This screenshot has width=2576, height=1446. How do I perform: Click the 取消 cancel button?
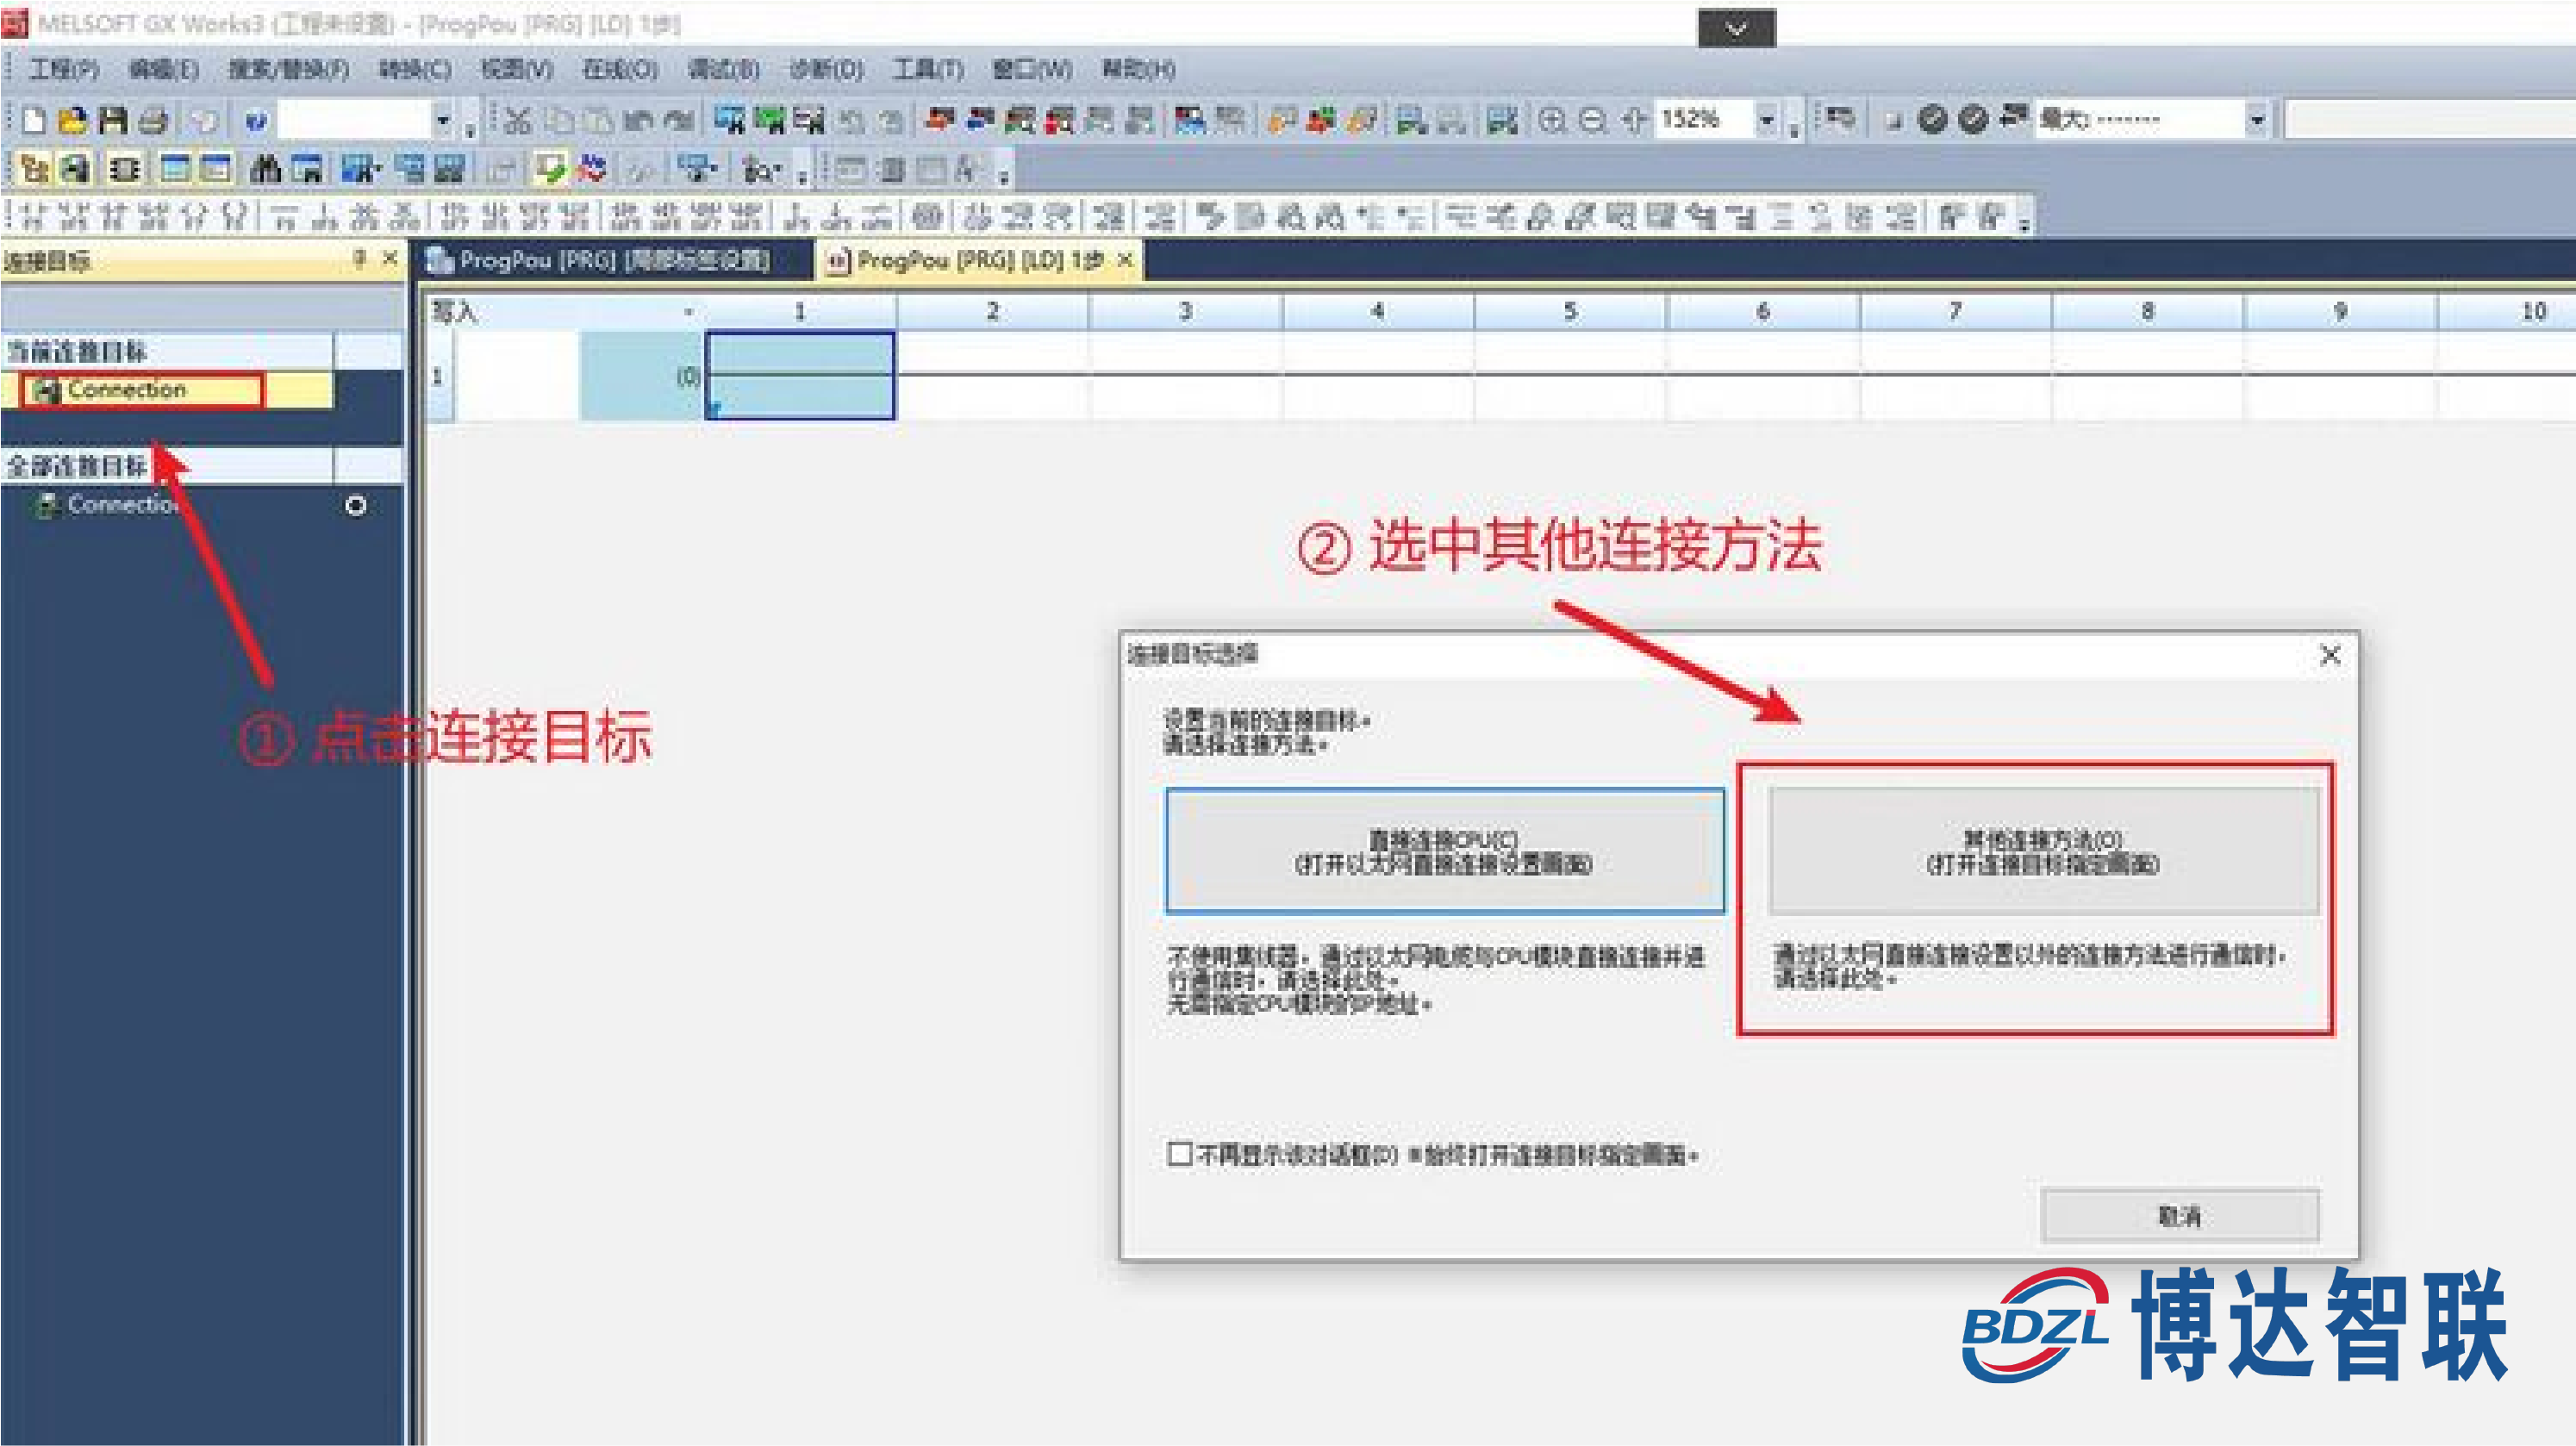[2180, 1216]
